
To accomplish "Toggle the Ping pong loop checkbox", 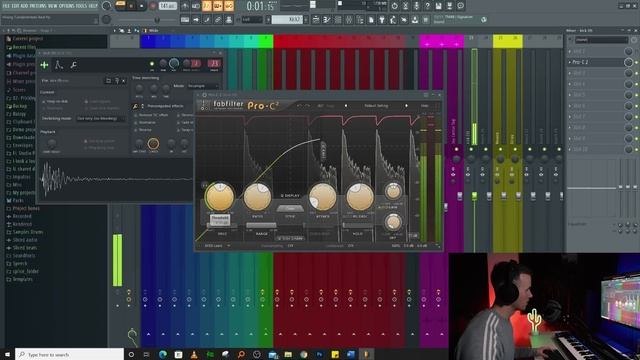I will point(86,148).
